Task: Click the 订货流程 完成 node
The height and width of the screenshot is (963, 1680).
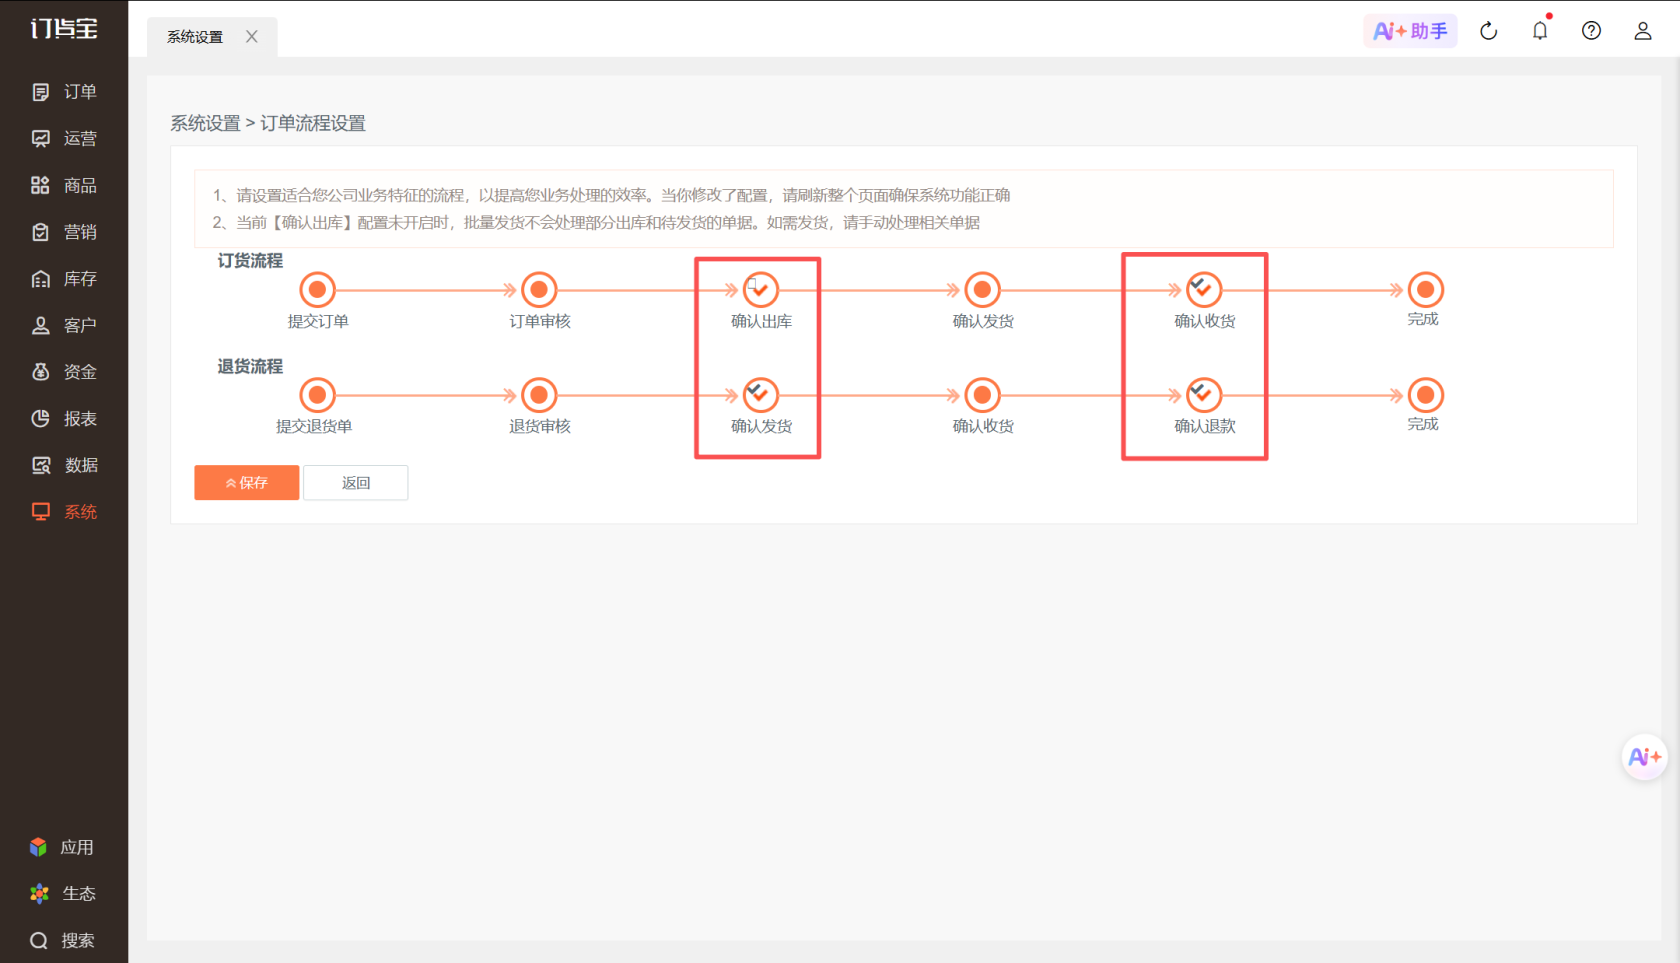Action: (1426, 290)
